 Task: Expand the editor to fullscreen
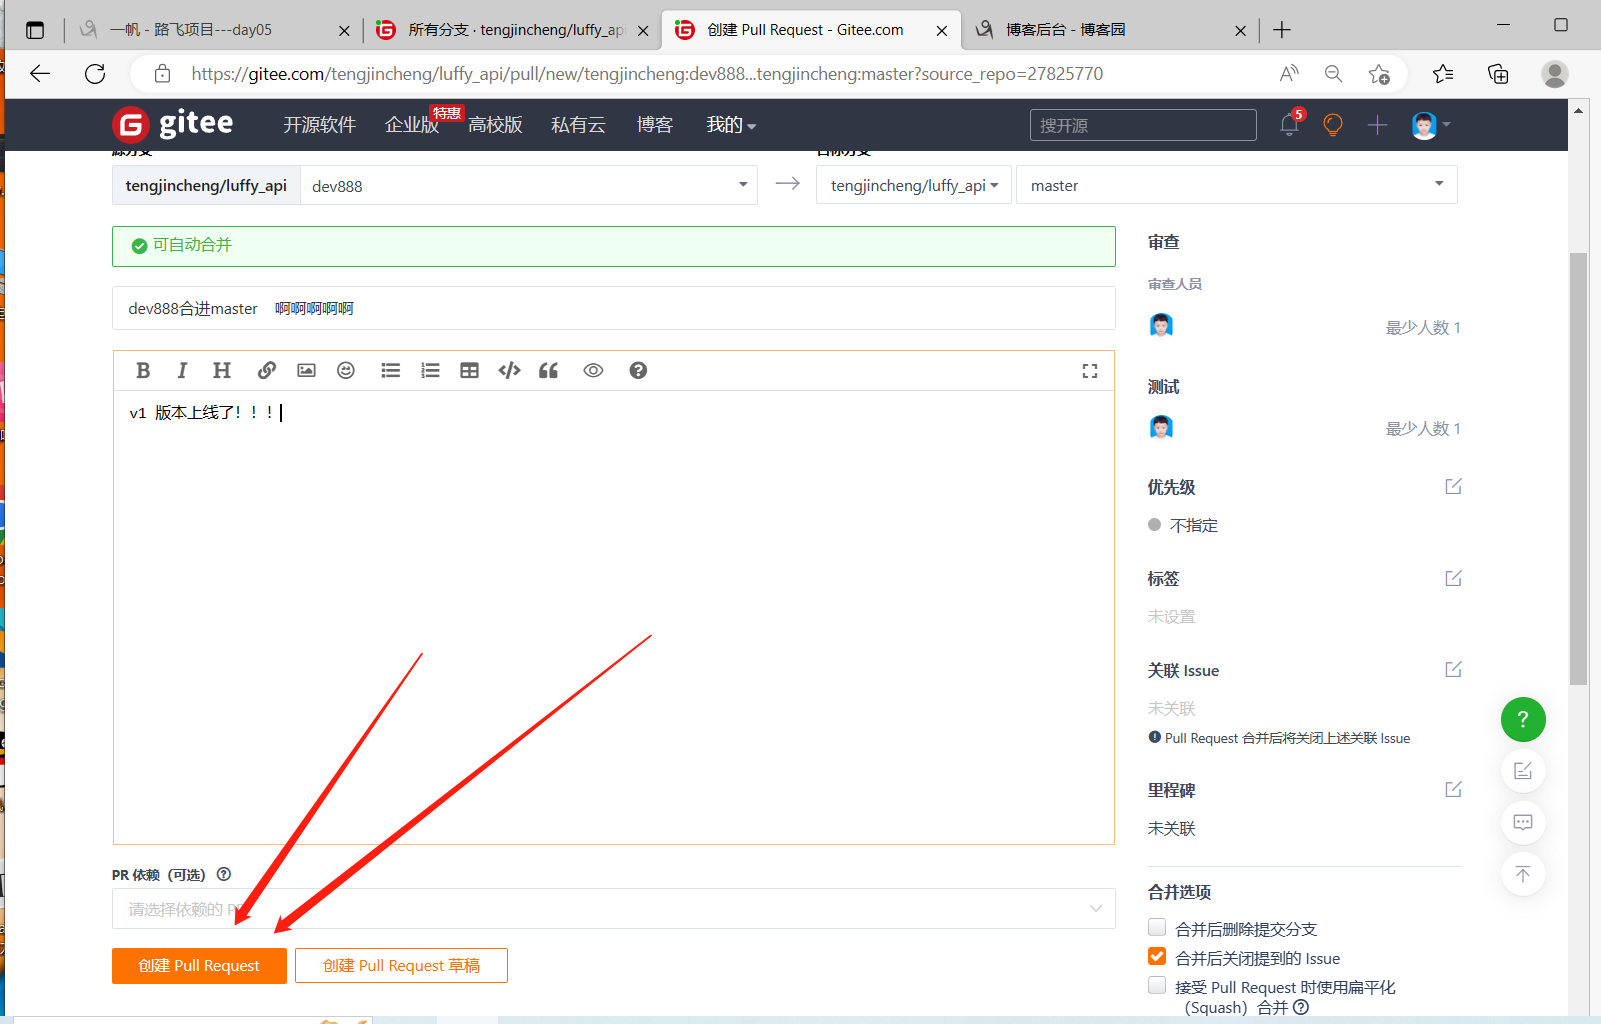(1090, 371)
